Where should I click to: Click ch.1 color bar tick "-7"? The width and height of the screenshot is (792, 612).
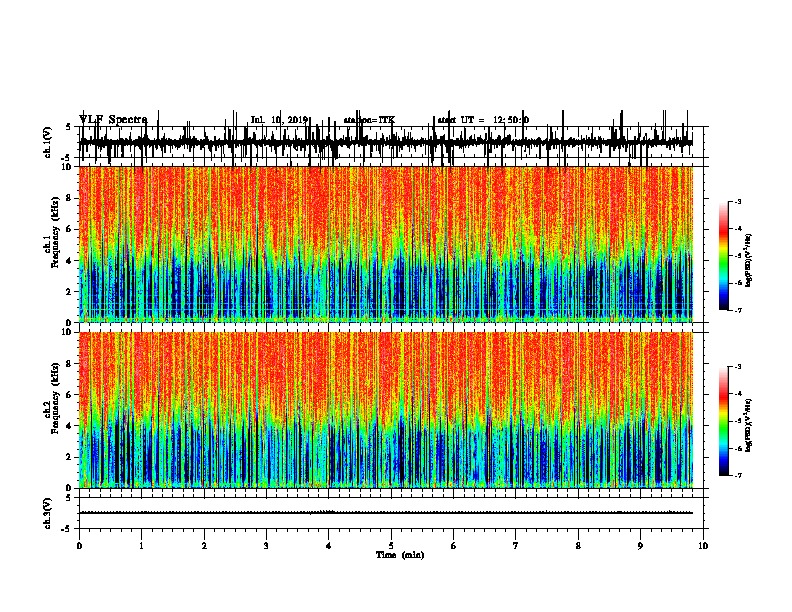737,310
